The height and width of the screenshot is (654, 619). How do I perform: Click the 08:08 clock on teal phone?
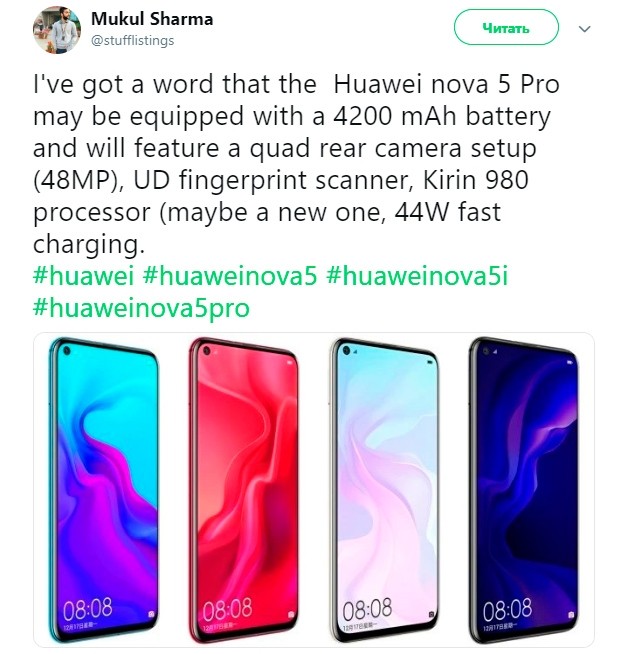point(88,609)
